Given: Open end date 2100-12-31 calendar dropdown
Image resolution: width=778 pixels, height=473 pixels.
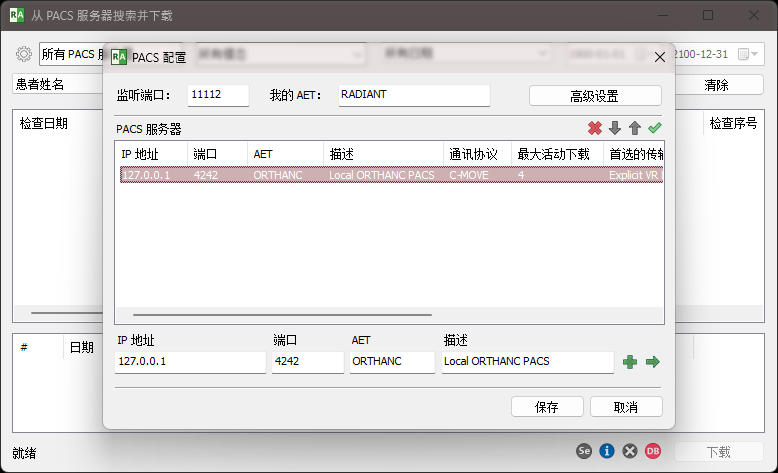Looking at the screenshot, I should coord(748,54).
